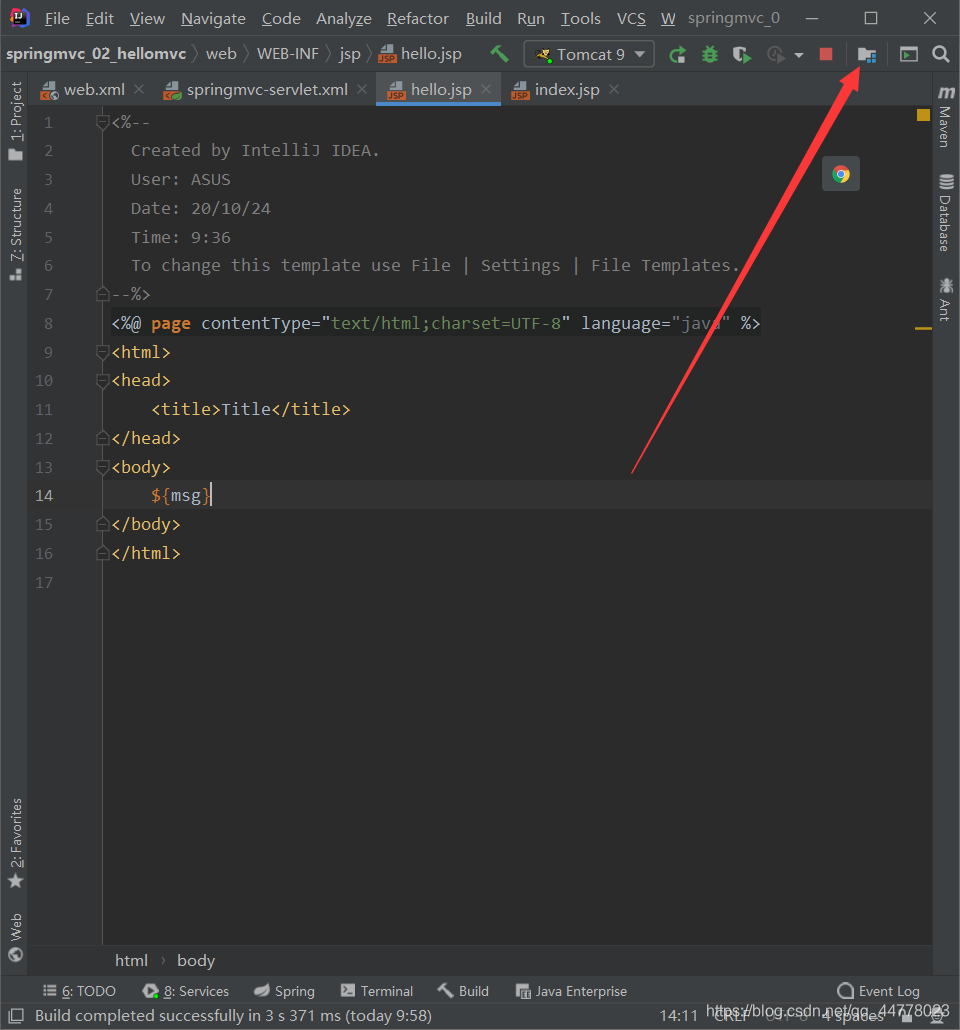This screenshot has height=1030, width=960.
Task: Open the Java Enterprise tool window
Action: pyautogui.click(x=572, y=991)
